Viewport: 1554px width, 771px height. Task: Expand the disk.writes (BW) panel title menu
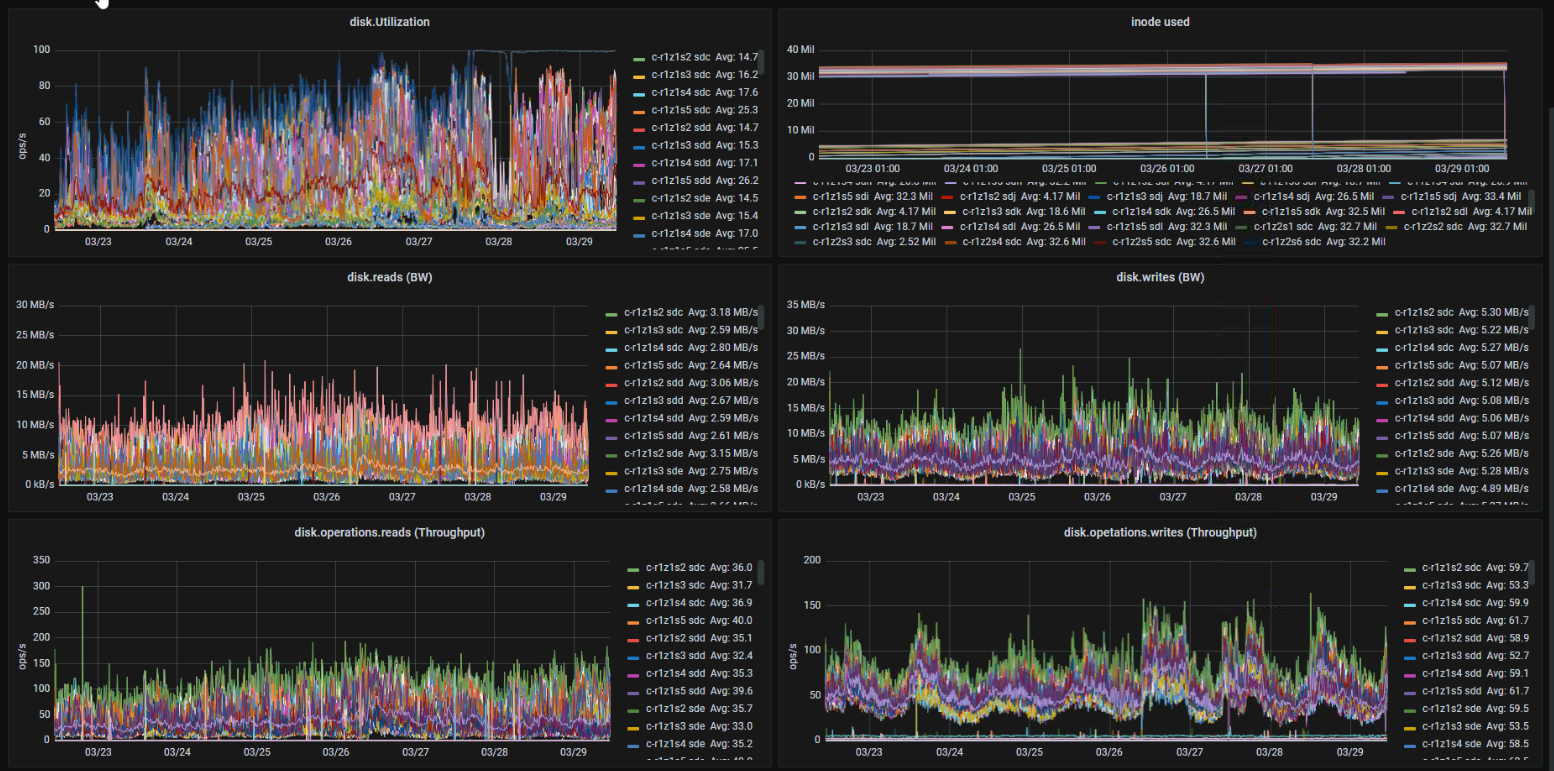(x=1161, y=277)
